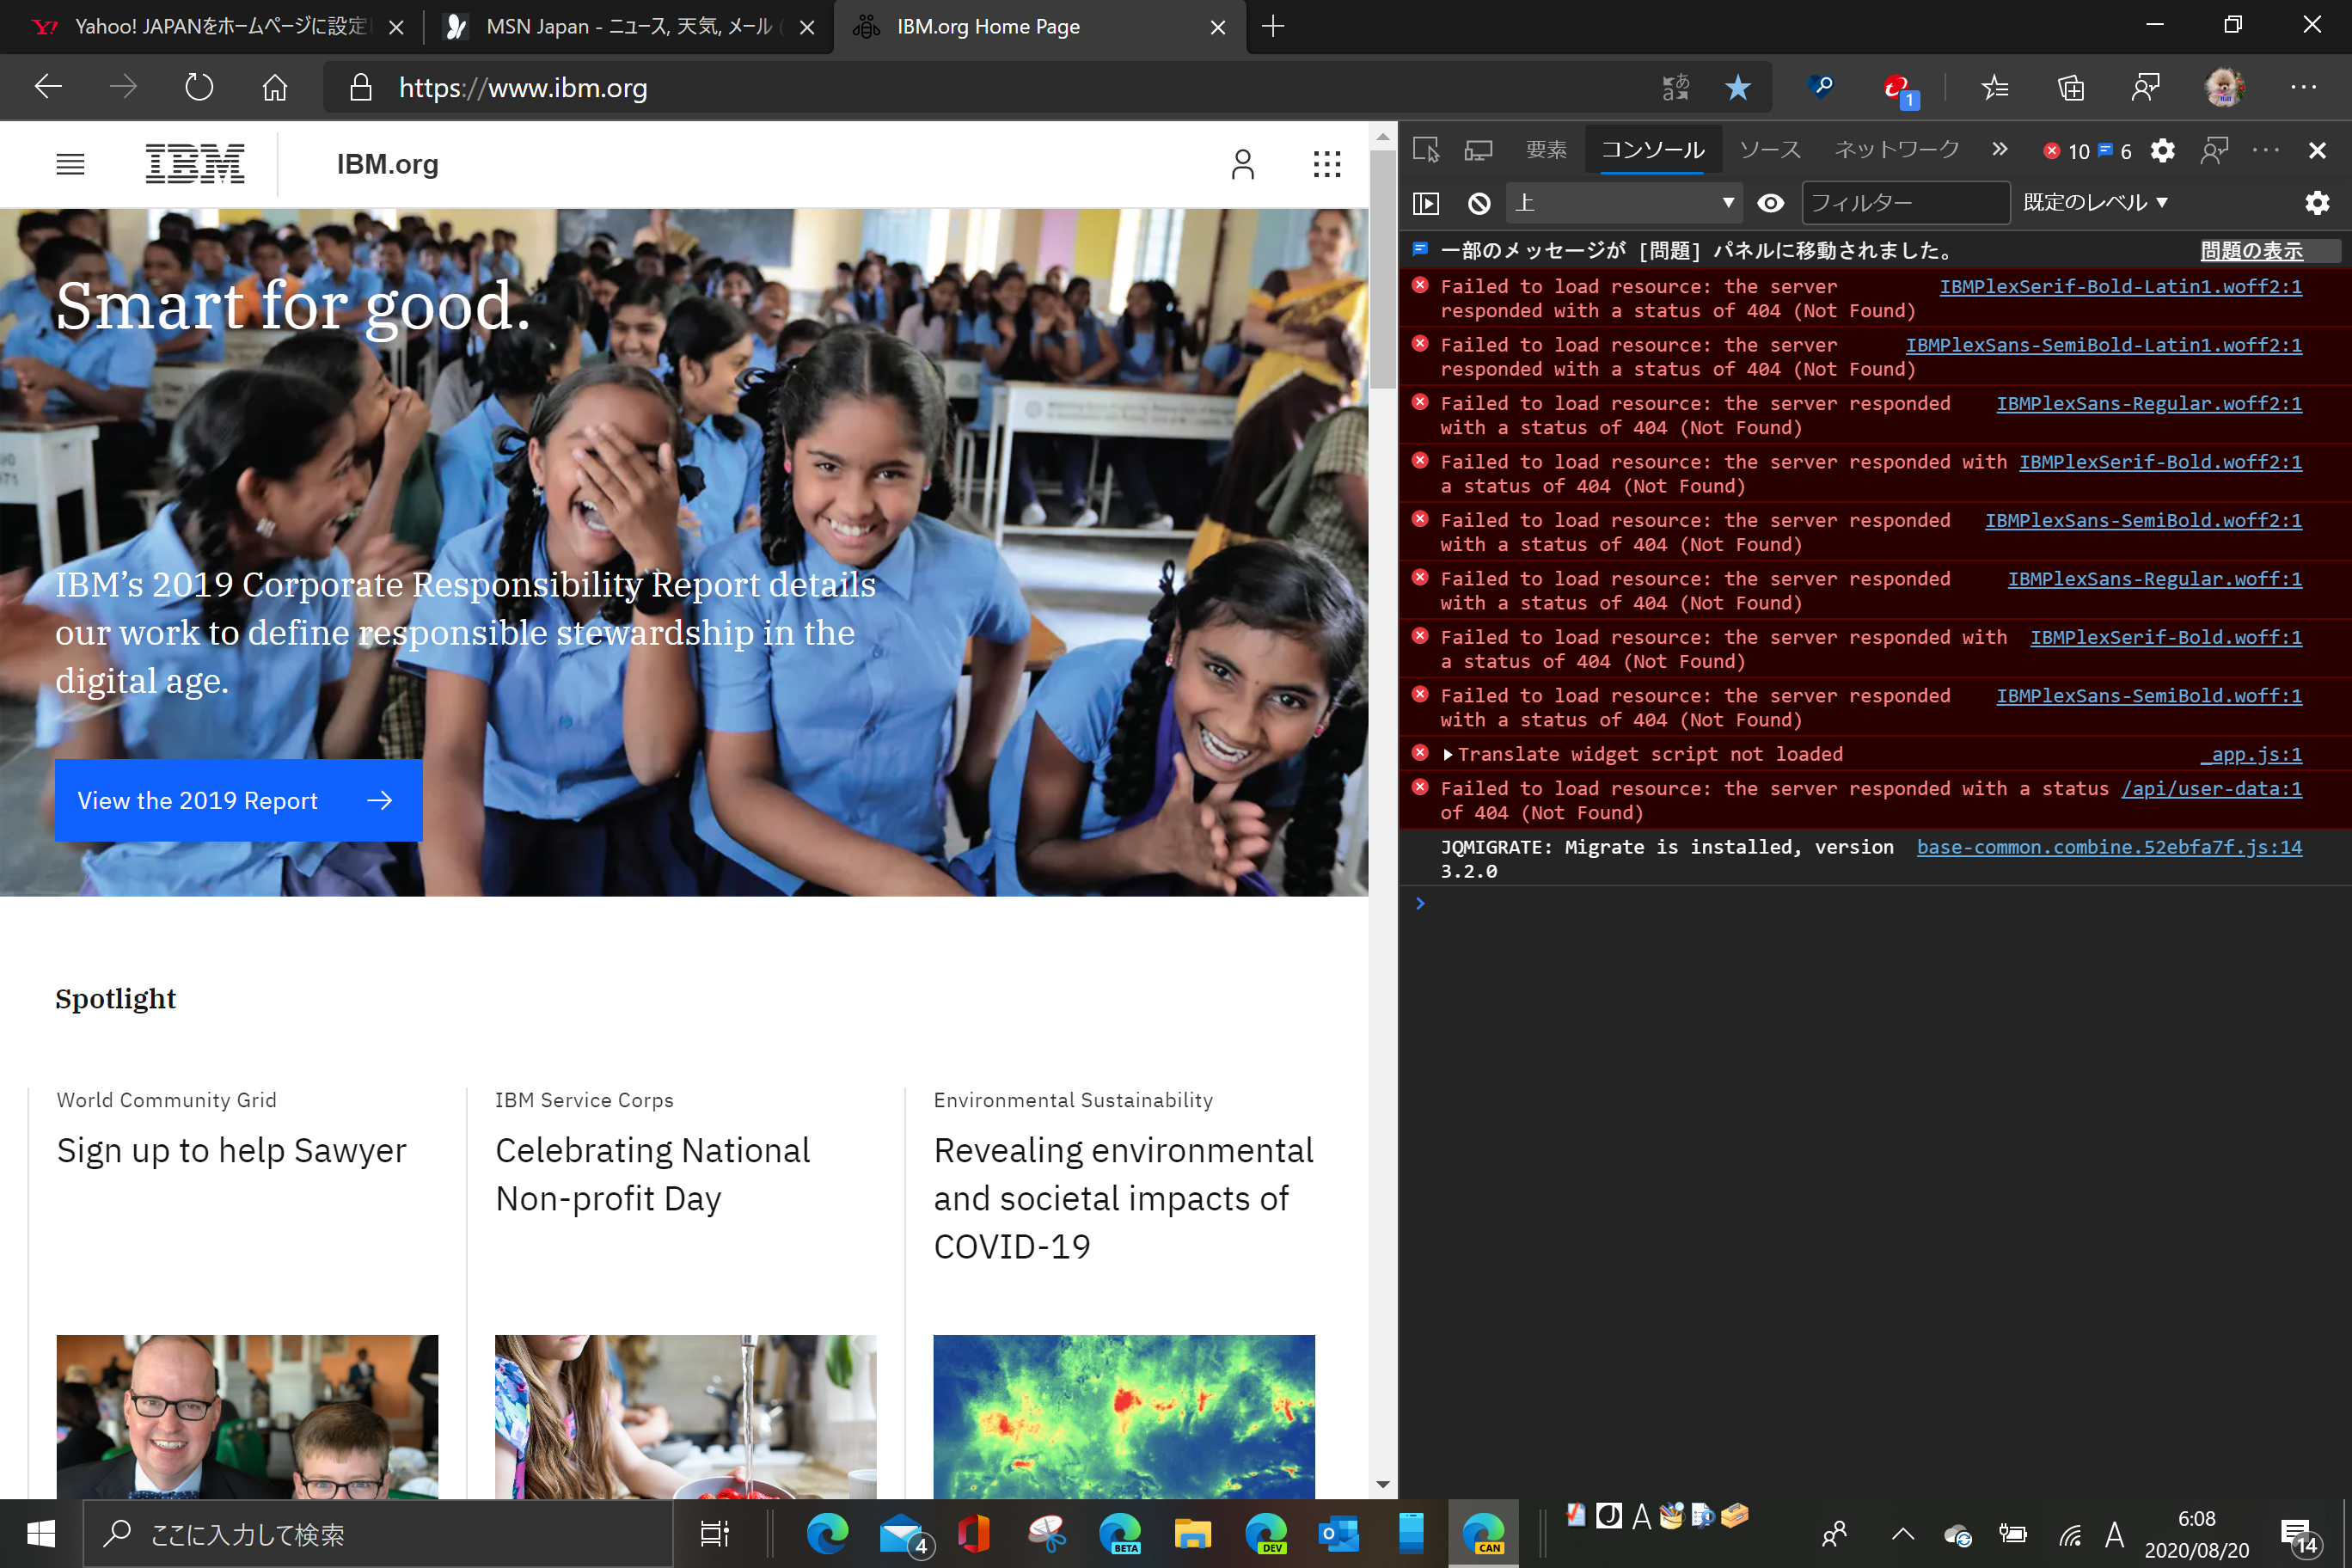Switch to the Network tab
Screen dimensions: 2352x1568
[1896, 150]
